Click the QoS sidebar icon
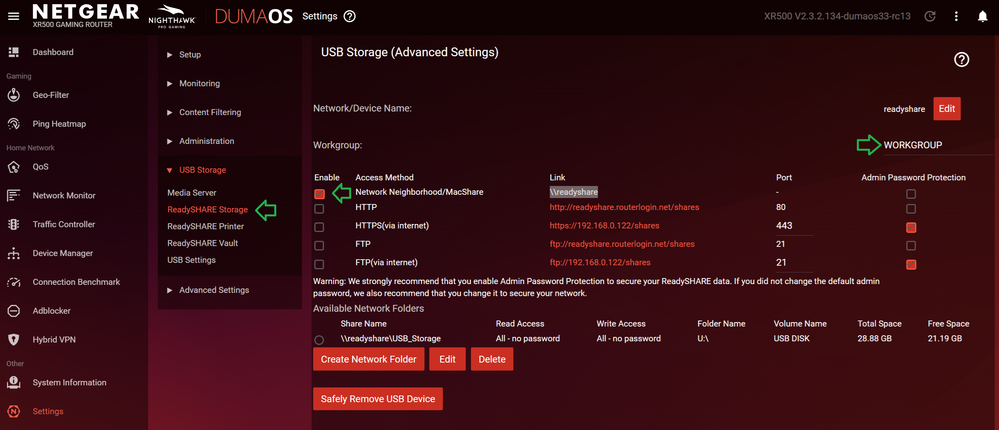Viewport: 999px width, 430px height. click(13, 167)
